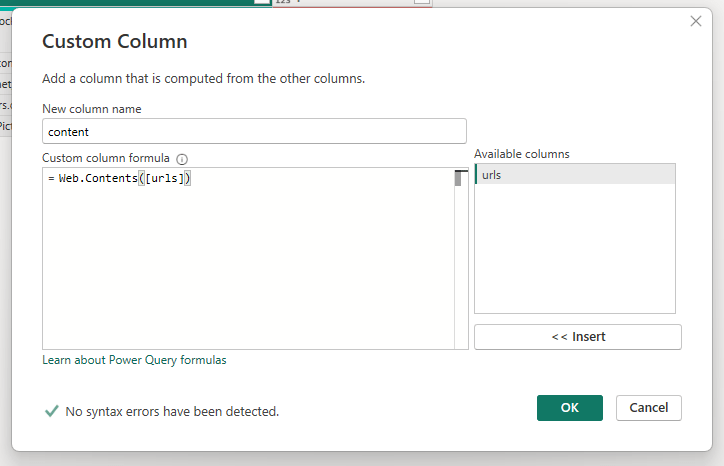724x466 pixels.
Task: Click the info icon beside Custom column formula
Action: point(182,159)
